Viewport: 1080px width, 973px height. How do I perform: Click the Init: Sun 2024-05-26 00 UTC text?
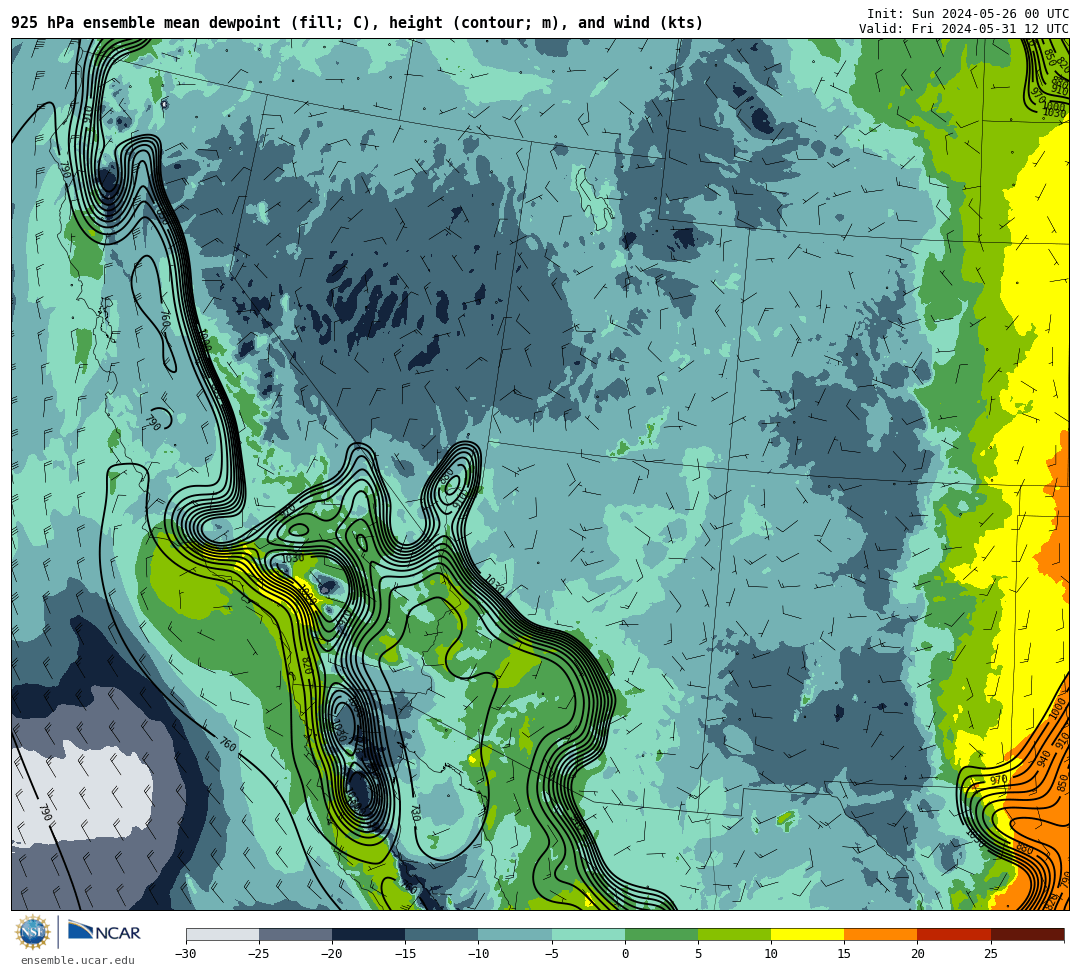click(968, 14)
